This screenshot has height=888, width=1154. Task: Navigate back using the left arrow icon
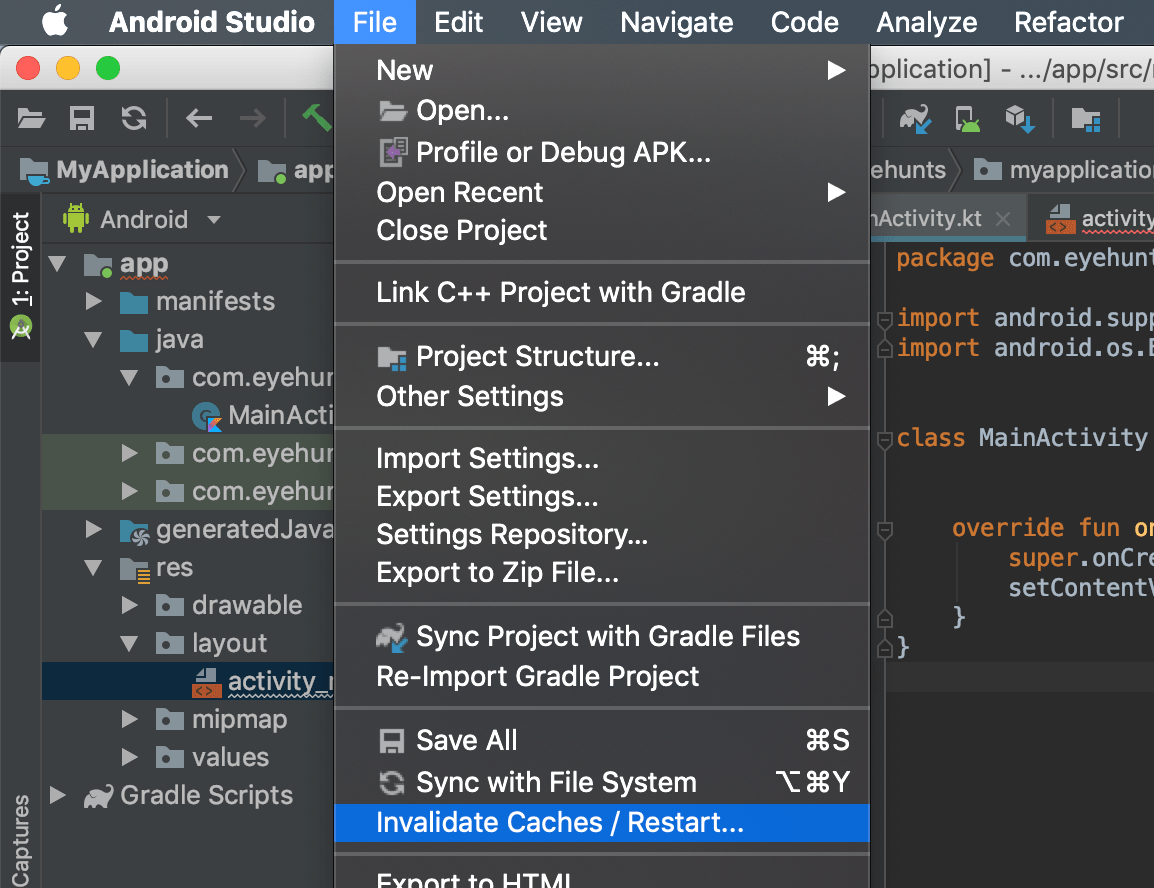pyautogui.click(x=198, y=118)
